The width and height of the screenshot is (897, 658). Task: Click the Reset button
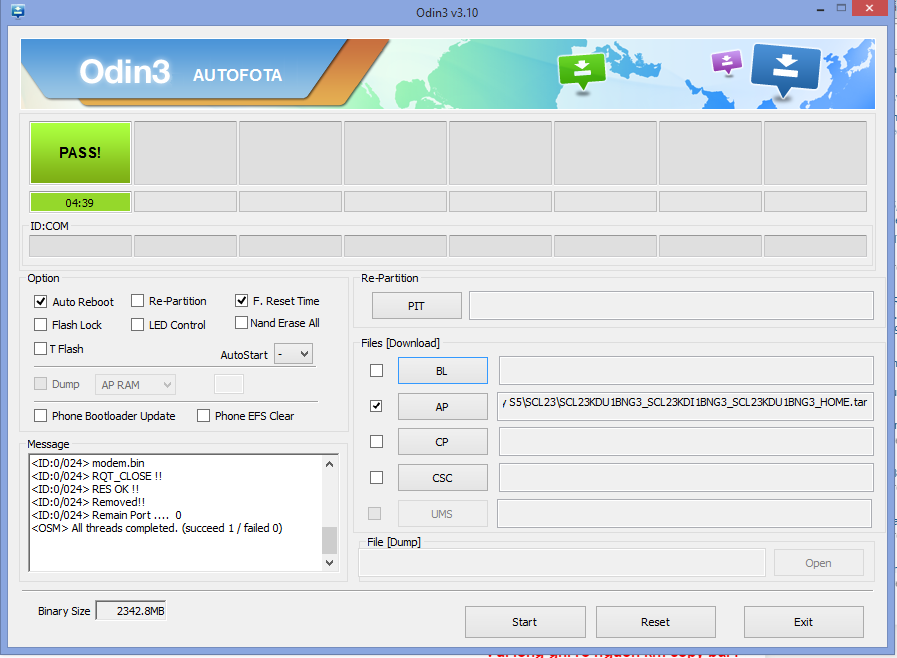656,622
